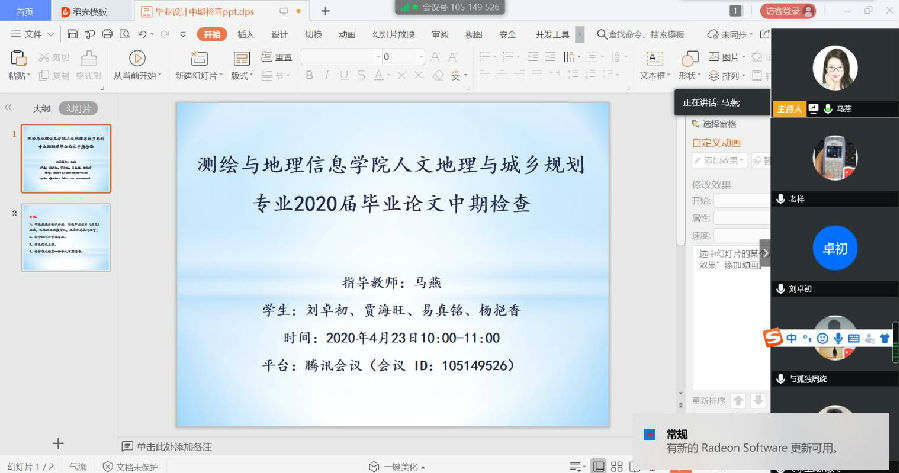Screen dimensions: 899x473
Task: Move animation order down arrow
Action: (x=758, y=400)
